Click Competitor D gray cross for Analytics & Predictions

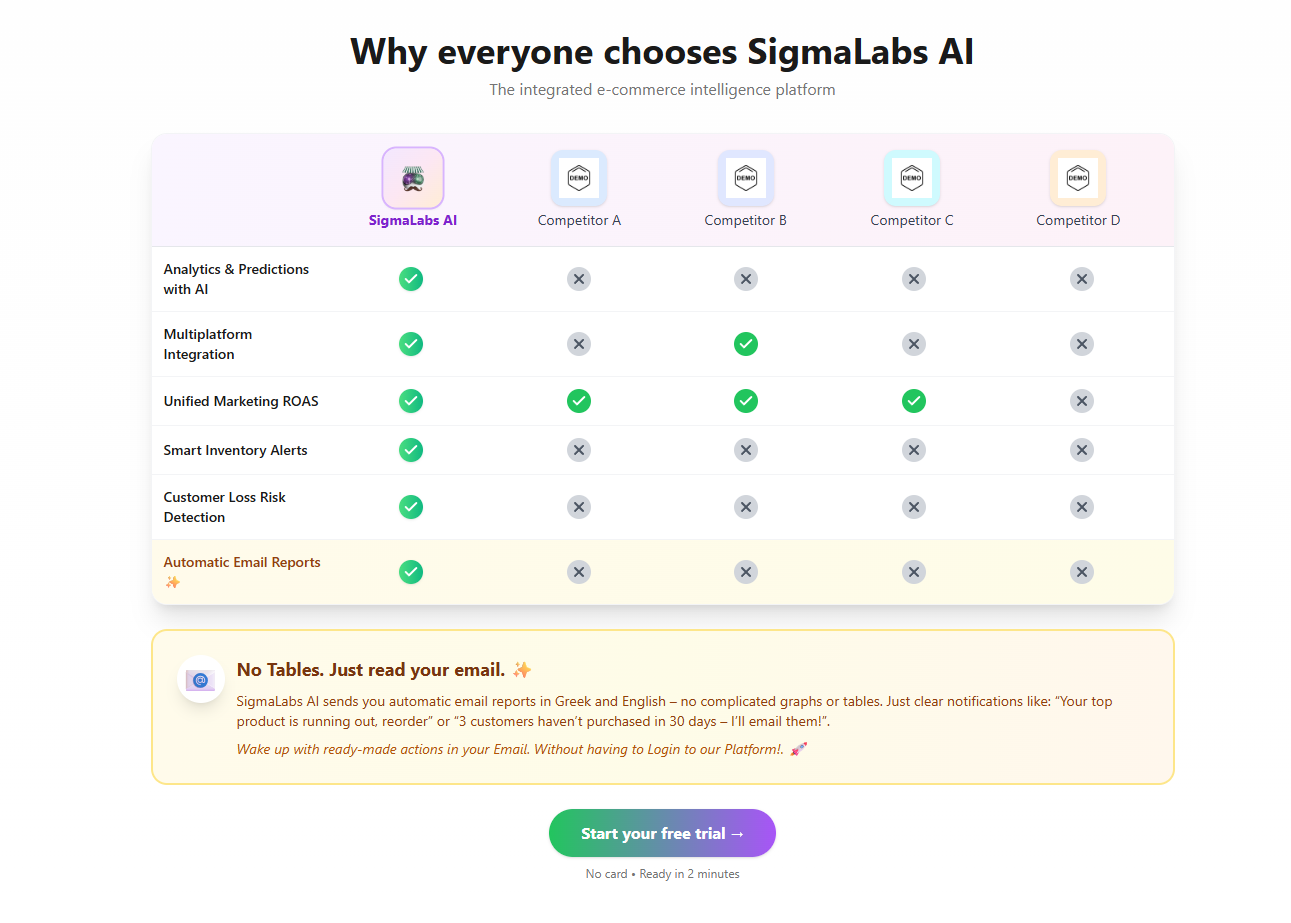point(1081,279)
